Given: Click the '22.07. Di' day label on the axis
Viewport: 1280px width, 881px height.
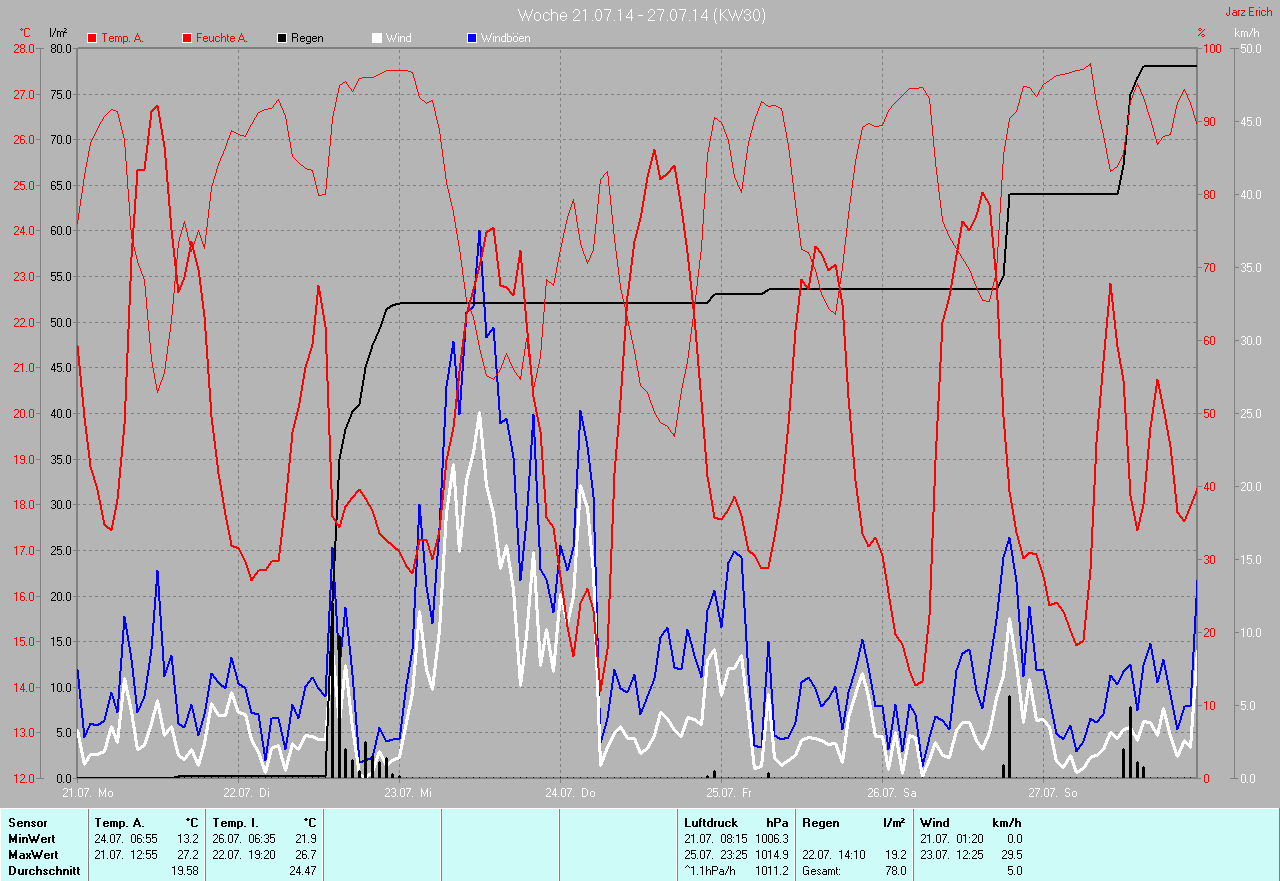Looking at the screenshot, I should [x=248, y=793].
